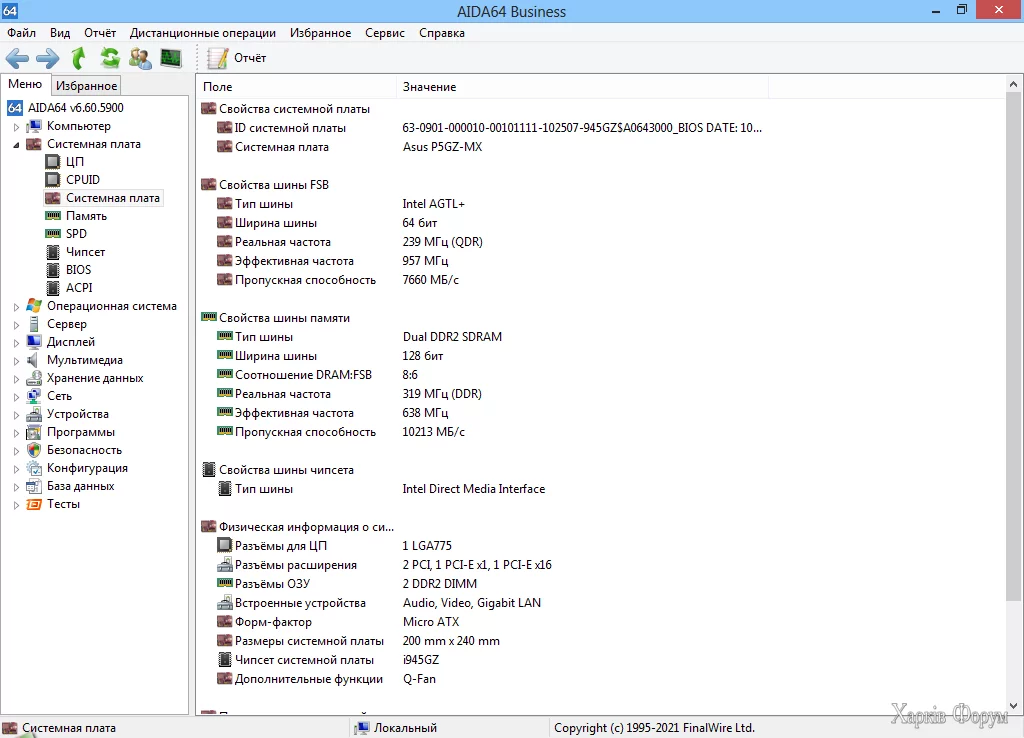Expand the Дисплей node arrow
1024x738 pixels.
click(16, 342)
